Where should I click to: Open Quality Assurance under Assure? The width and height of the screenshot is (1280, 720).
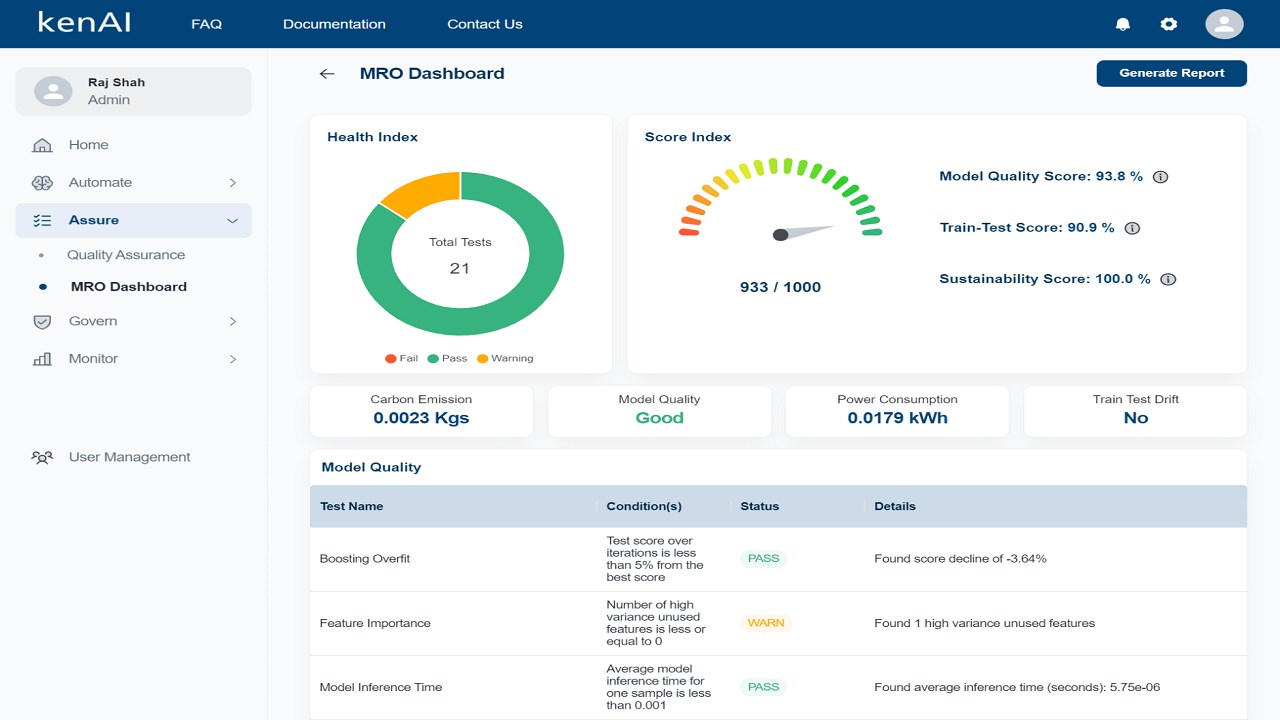[x=126, y=255]
